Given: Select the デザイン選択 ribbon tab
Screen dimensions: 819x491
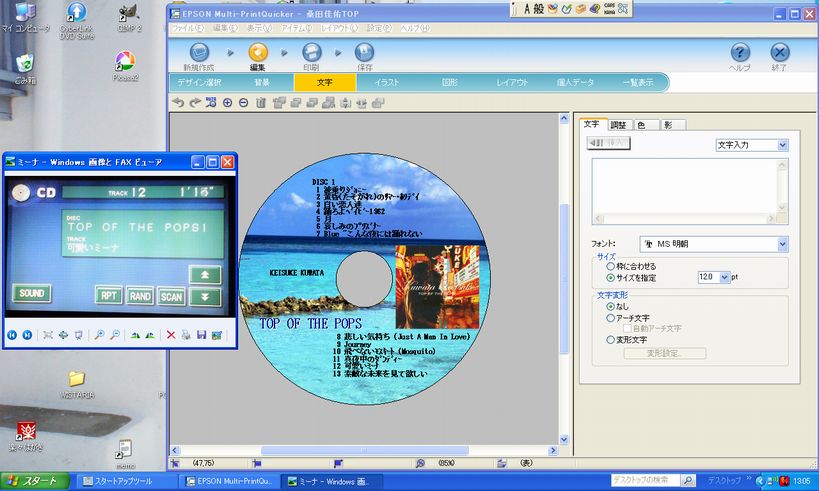Looking at the screenshot, I should [199, 83].
